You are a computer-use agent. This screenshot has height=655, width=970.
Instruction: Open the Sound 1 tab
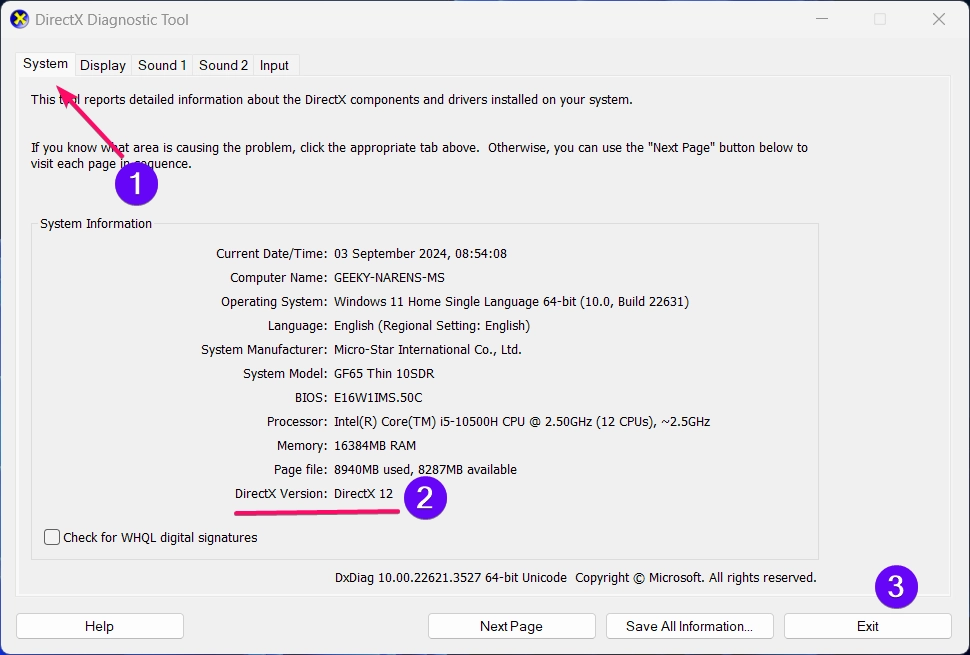pos(162,65)
